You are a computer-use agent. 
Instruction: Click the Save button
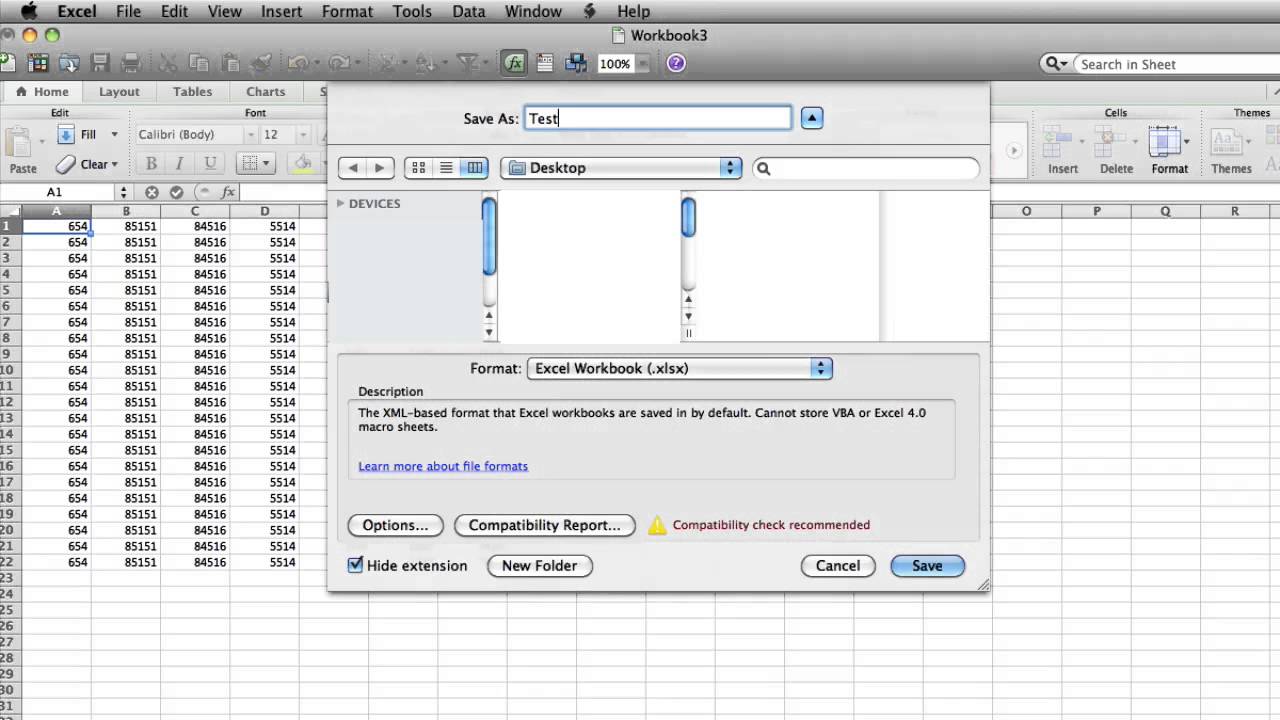pyautogui.click(x=927, y=565)
